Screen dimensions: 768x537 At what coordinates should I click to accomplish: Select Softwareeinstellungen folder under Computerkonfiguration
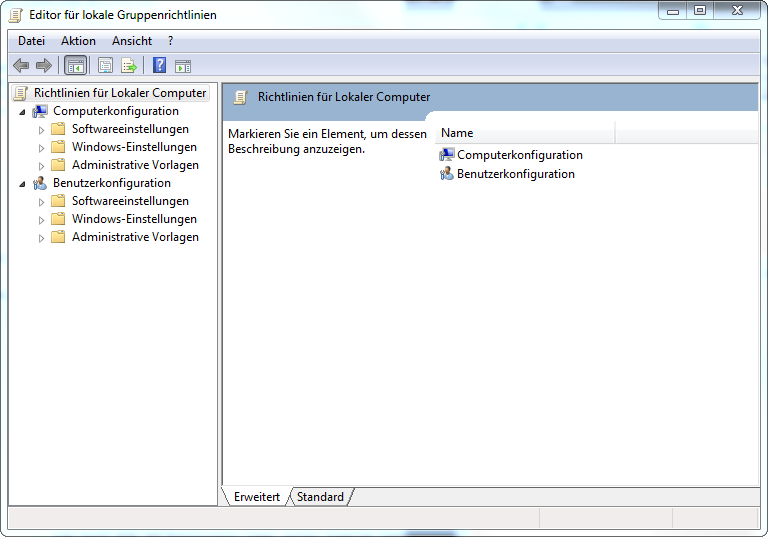(130, 129)
